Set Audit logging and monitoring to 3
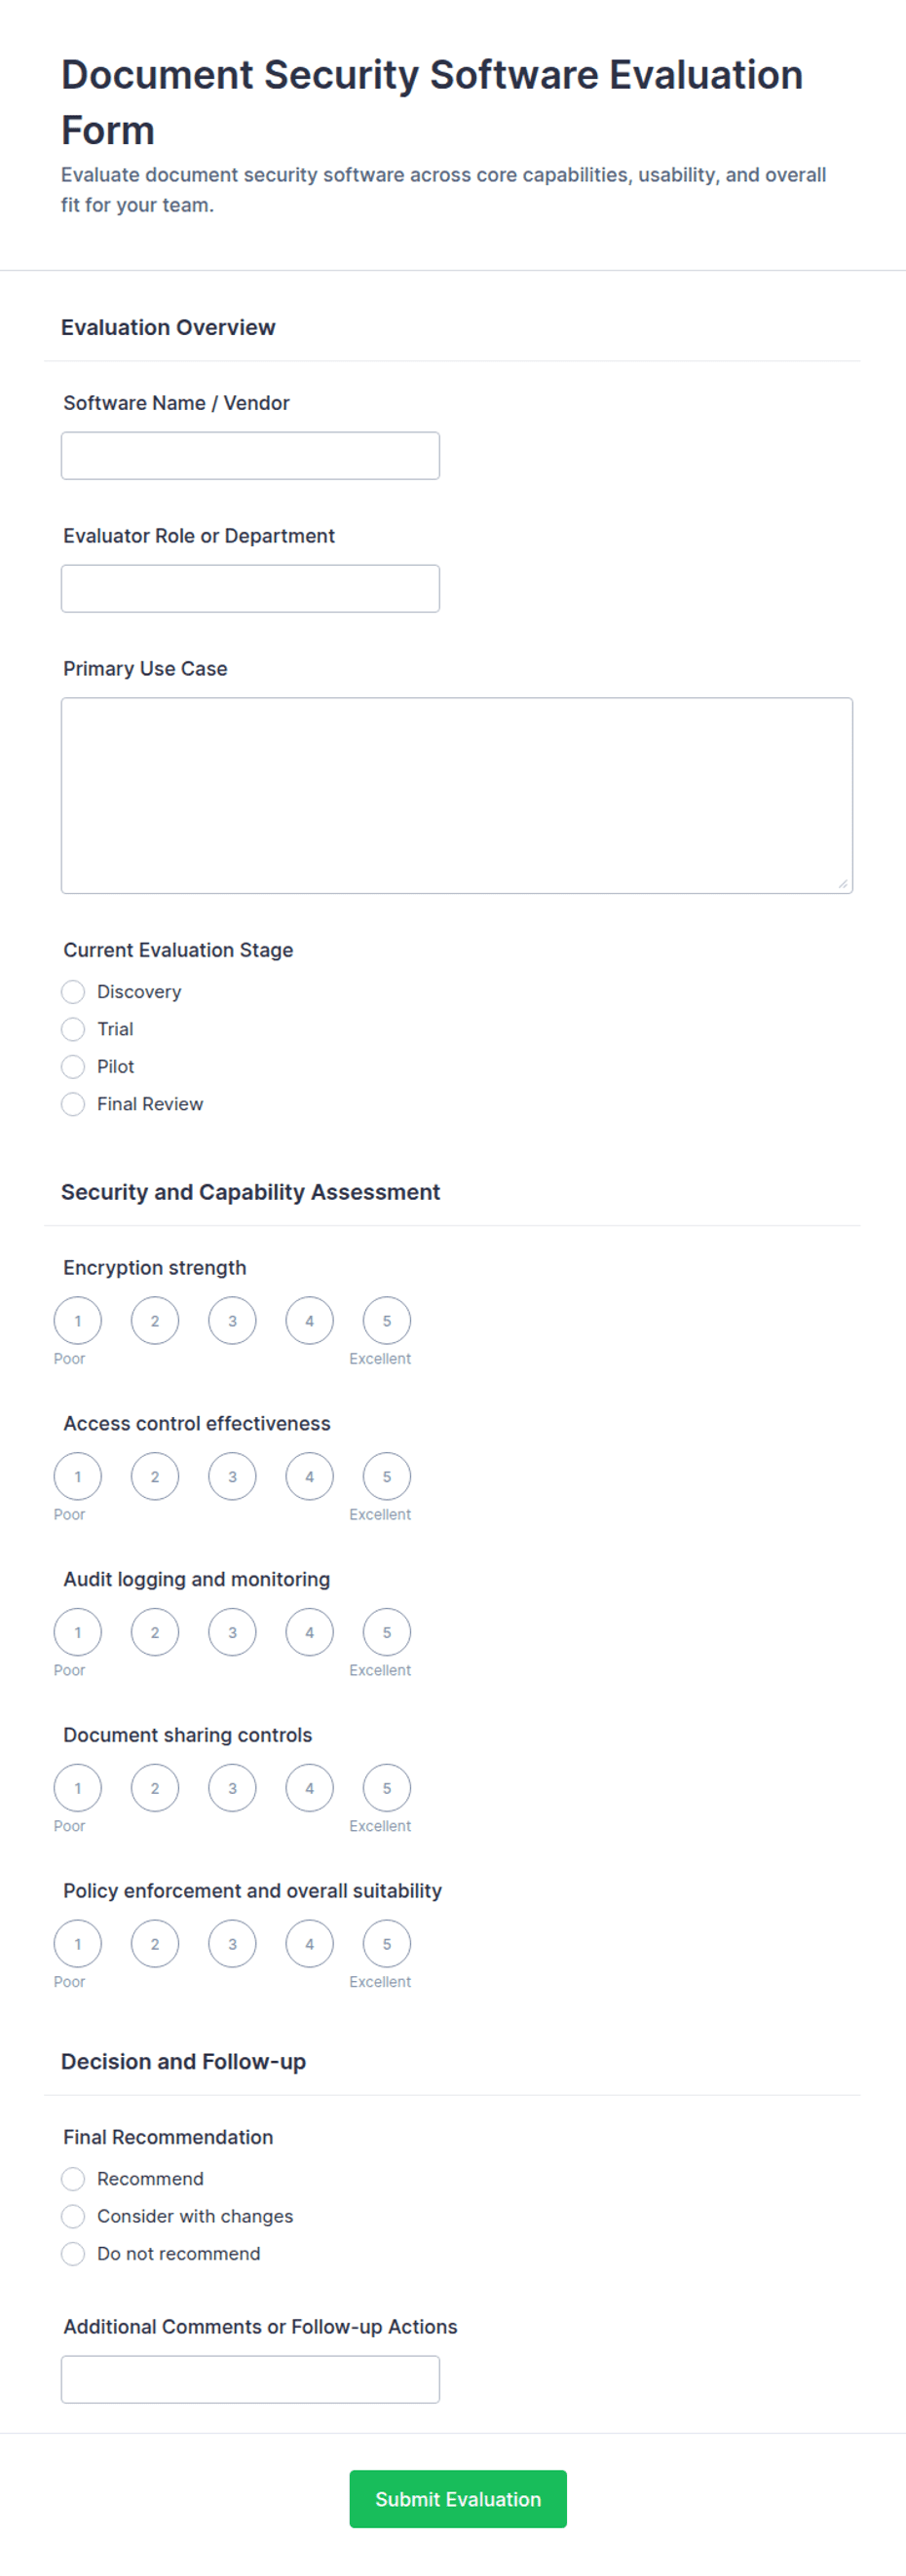This screenshot has height=2576, width=906. point(232,1632)
